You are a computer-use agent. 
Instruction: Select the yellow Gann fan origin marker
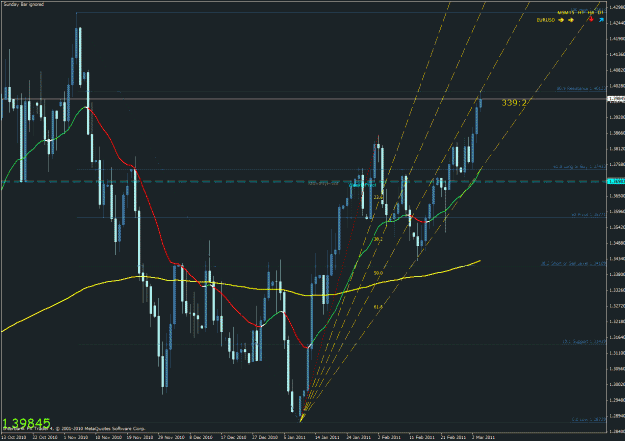pyautogui.click(x=302, y=417)
